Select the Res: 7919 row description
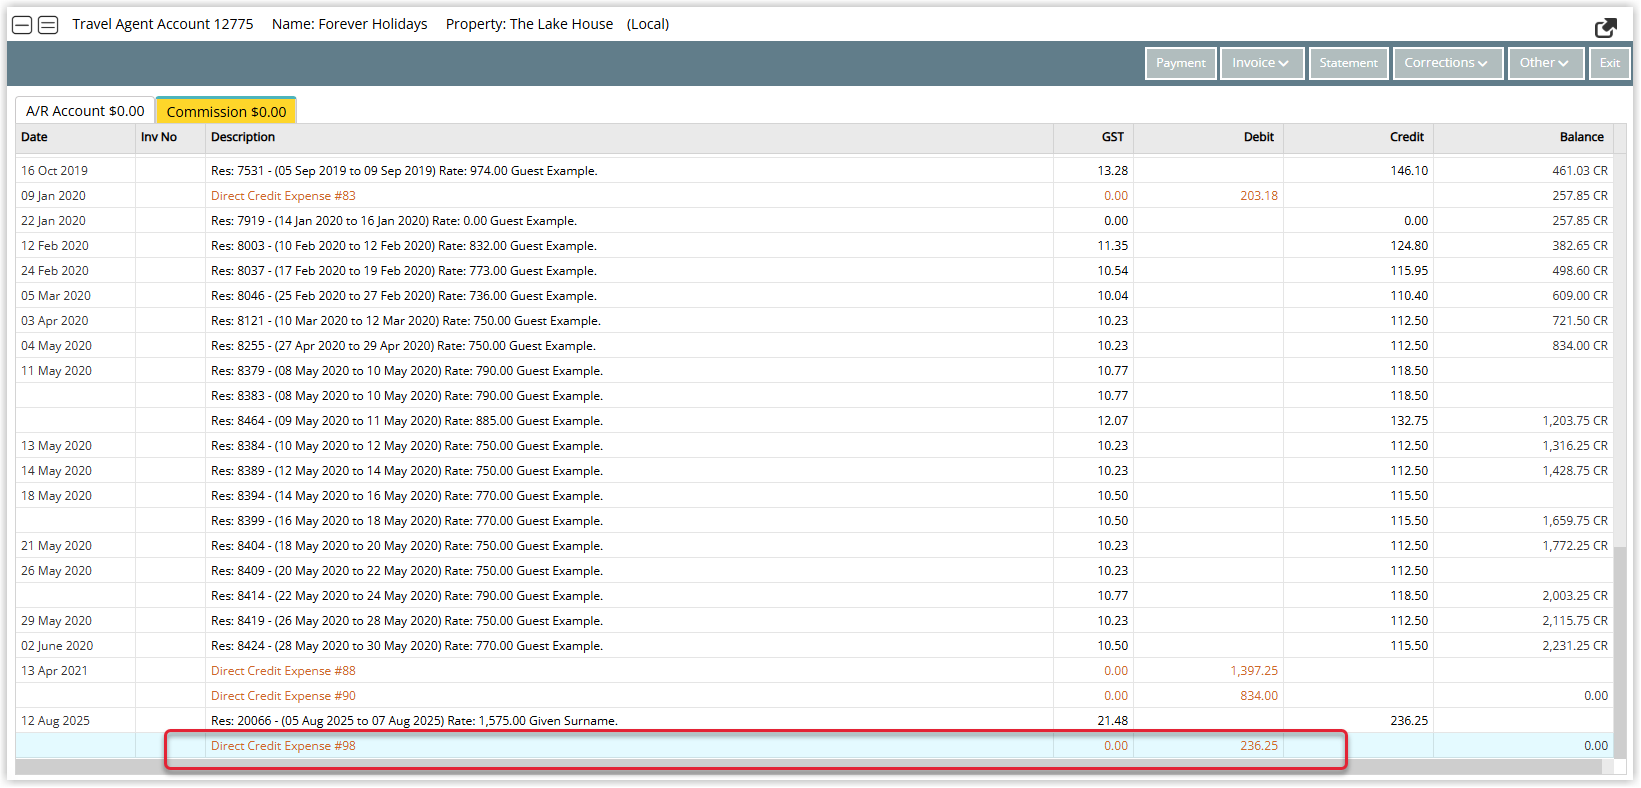 pos(394,221)
